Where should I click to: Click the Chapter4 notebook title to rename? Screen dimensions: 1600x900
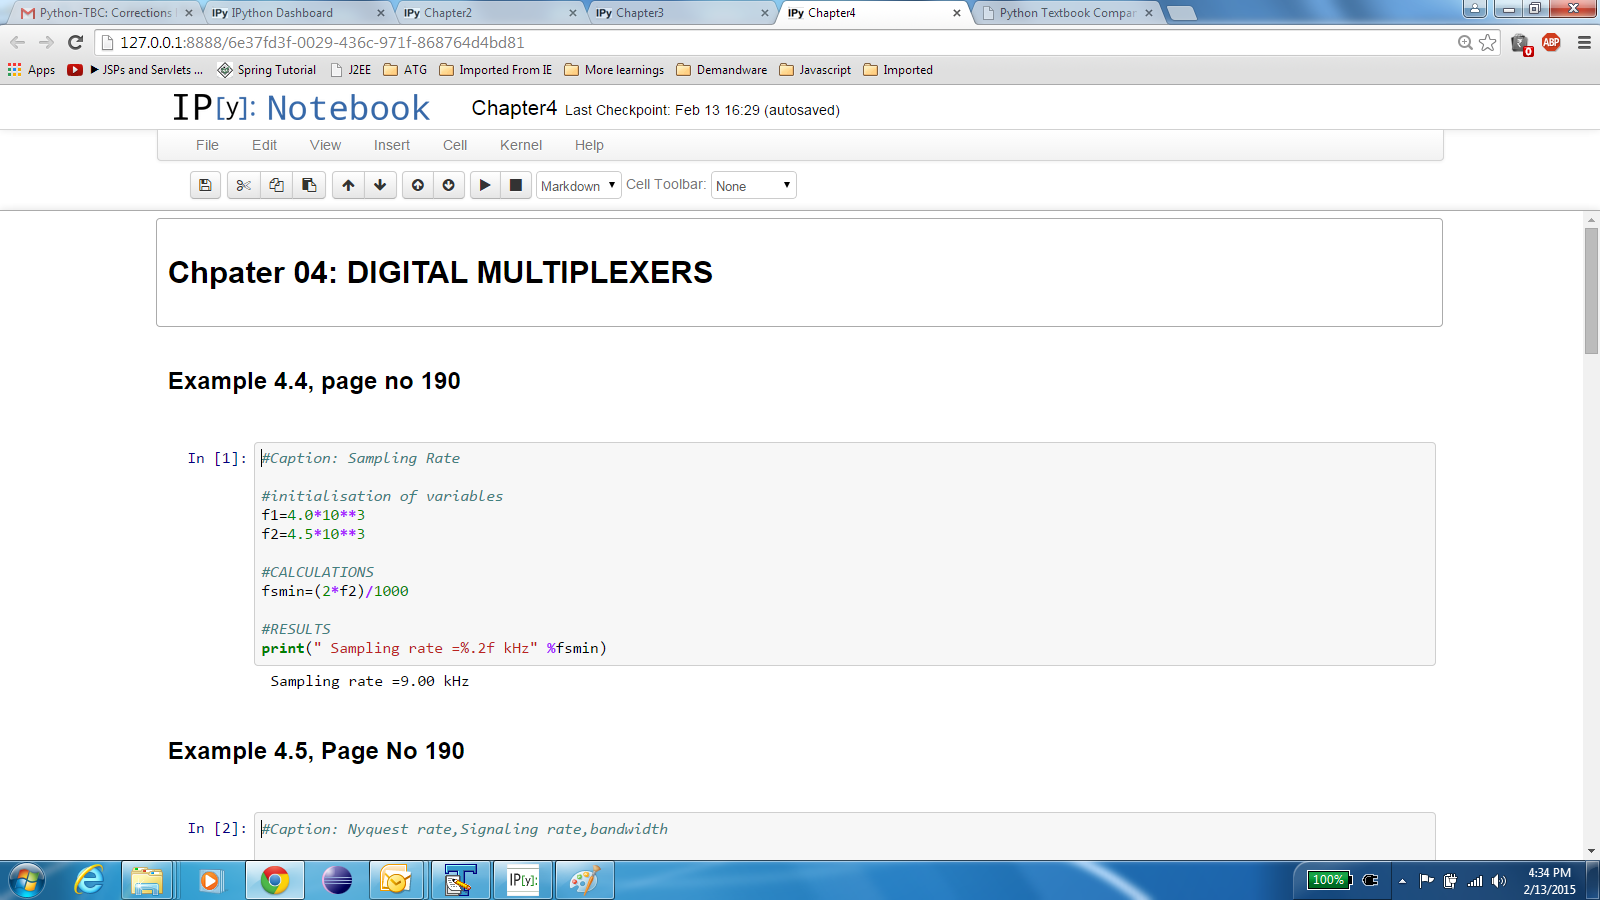click(514, 108)
